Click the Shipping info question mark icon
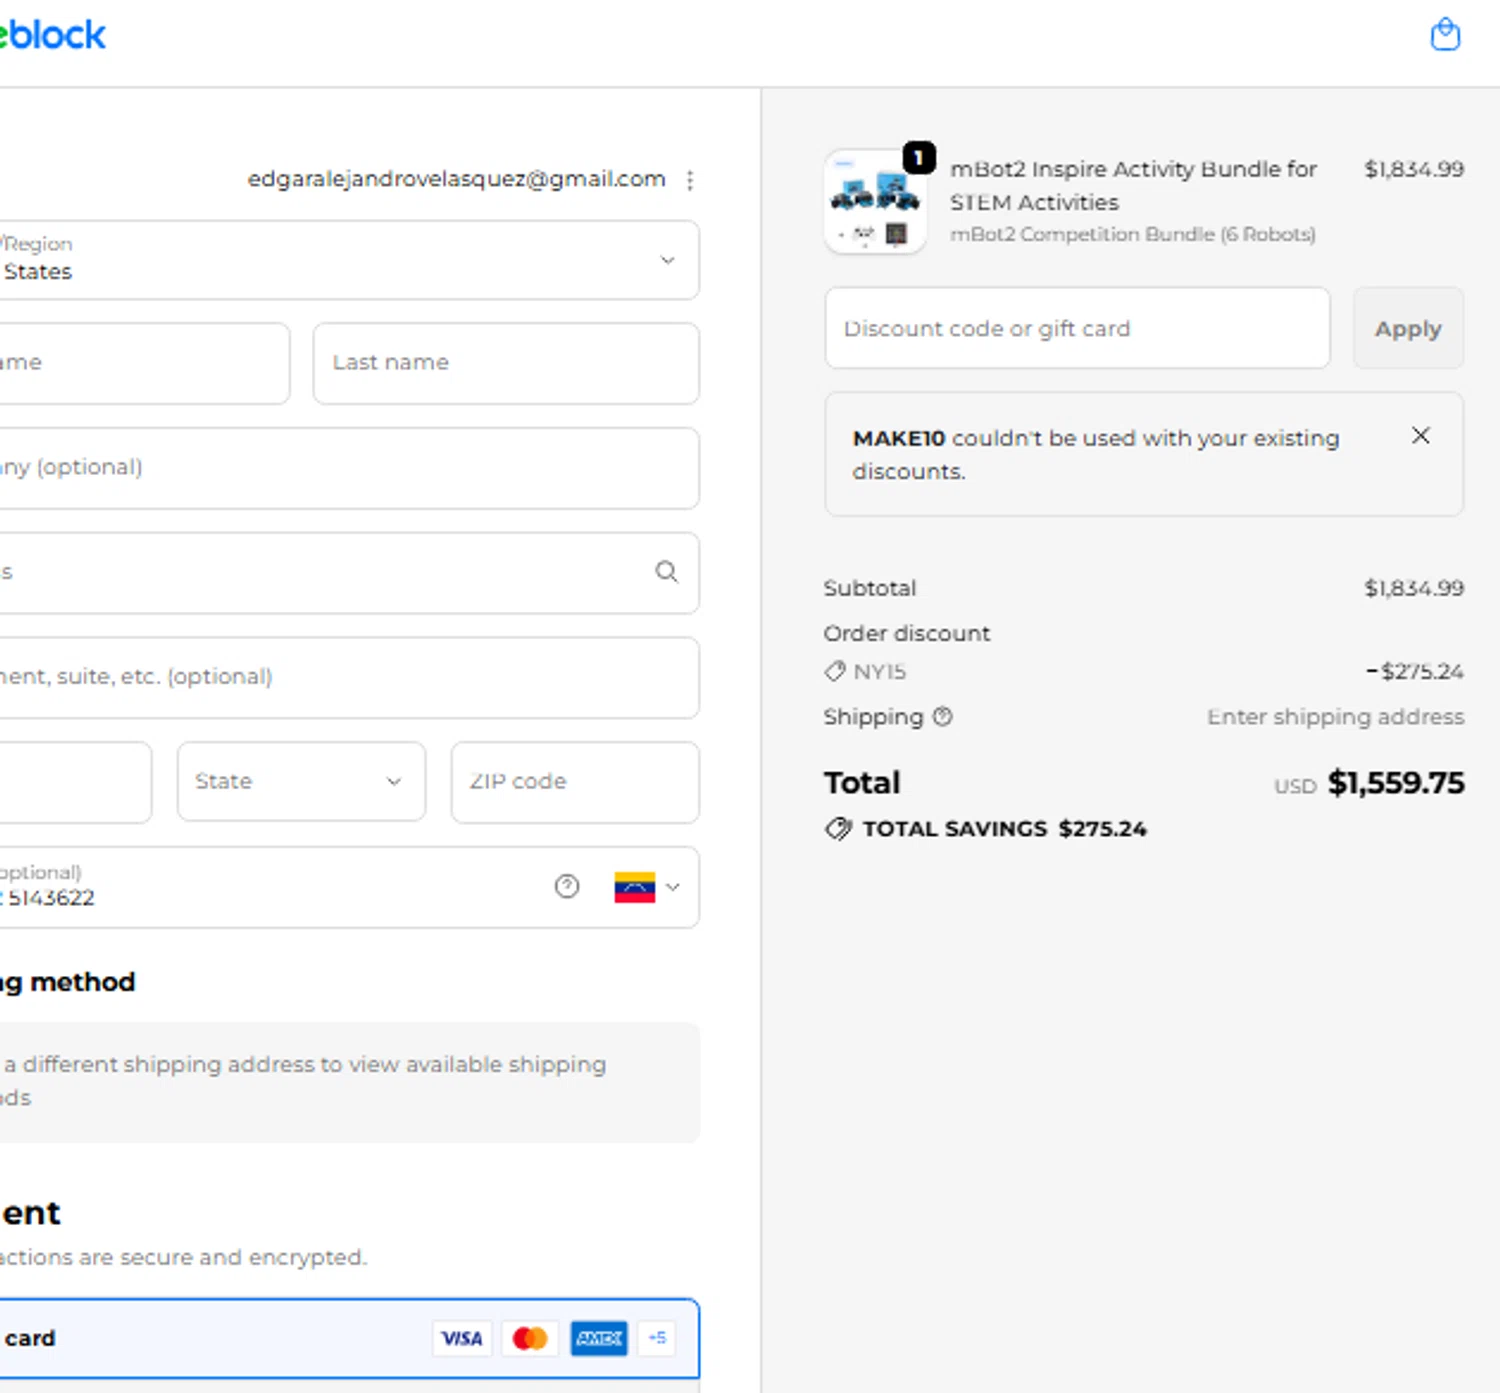The width and height of the screenshot is (1500, 1393). tap(942, 716)
